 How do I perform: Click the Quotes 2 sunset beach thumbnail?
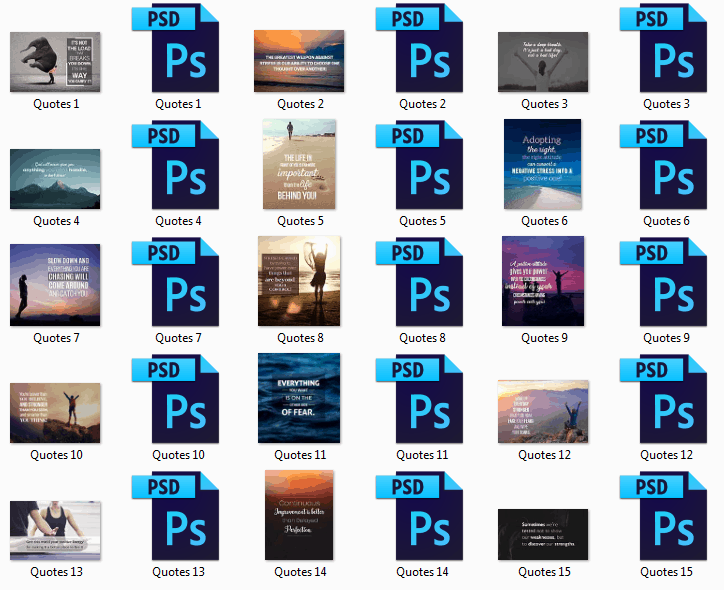[x=299, y=61]
